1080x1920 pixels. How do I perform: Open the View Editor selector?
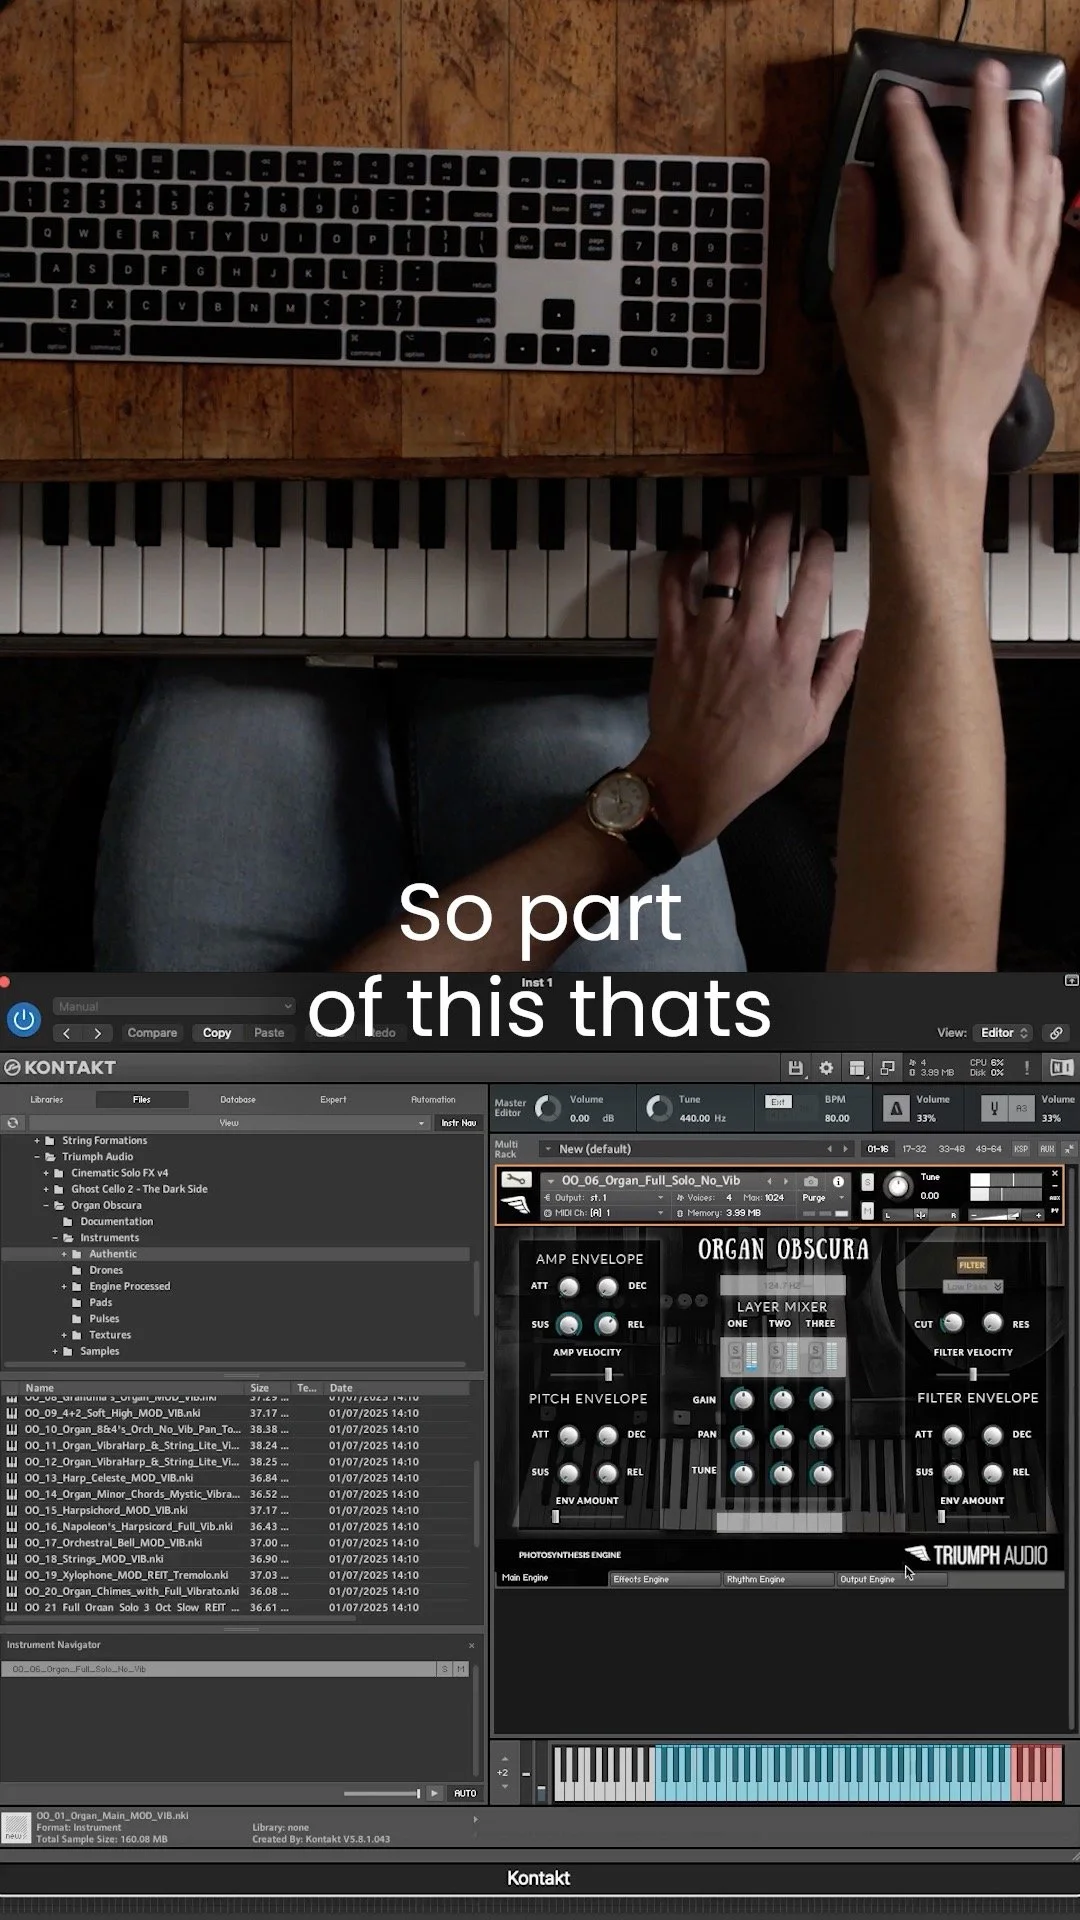1003,1033
